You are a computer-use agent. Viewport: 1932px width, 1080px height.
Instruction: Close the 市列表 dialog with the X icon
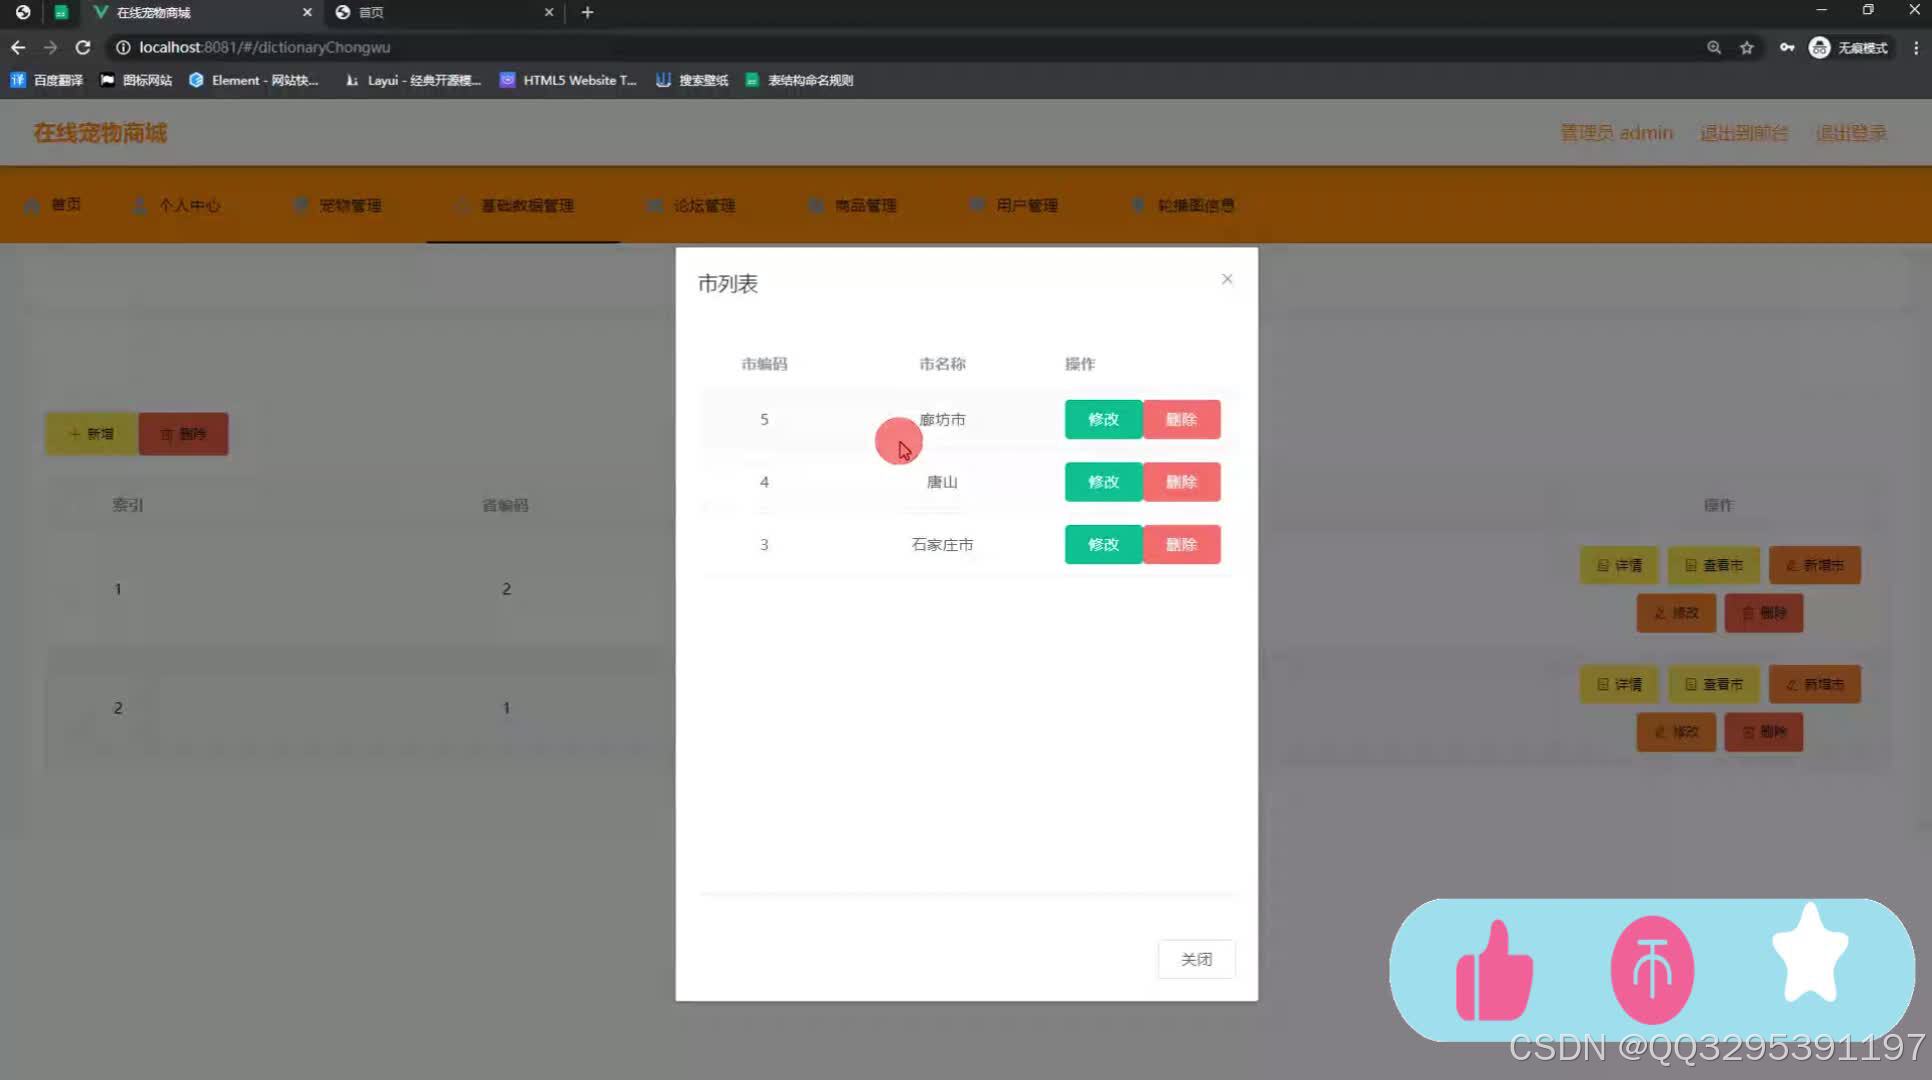1227,279
